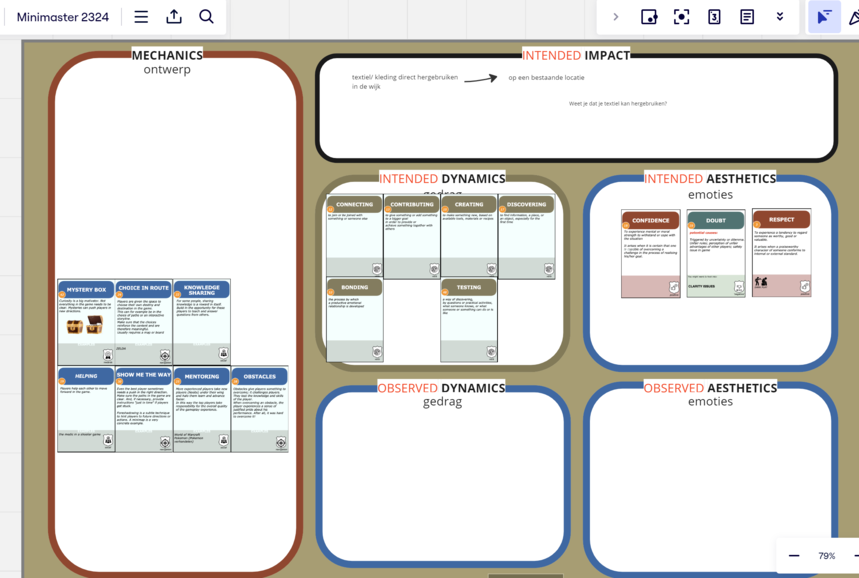Select the Mystery Box card

click(x=86, y=322)
